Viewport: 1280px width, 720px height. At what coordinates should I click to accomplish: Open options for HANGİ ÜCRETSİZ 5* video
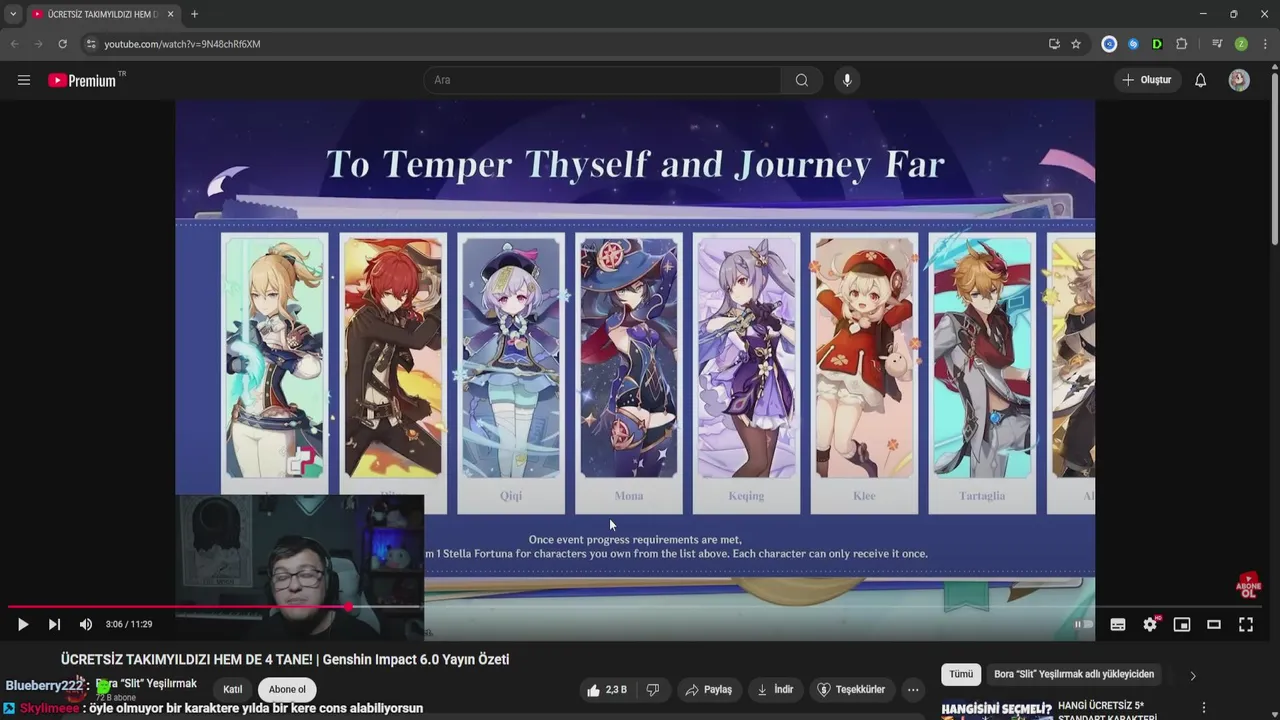(x=1204, y=708)
